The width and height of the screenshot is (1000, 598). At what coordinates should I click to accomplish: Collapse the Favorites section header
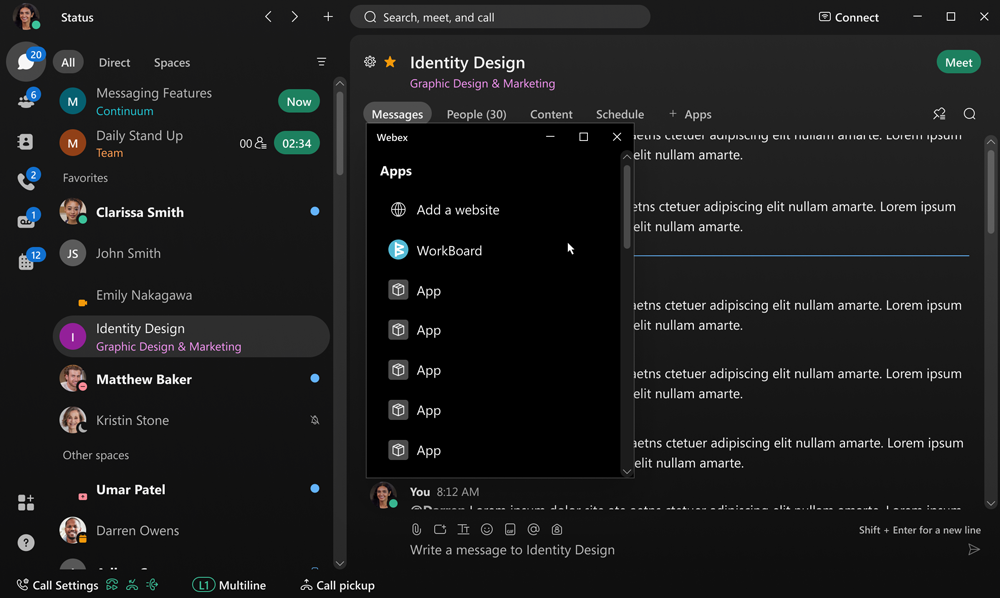(x=85, y=178)
